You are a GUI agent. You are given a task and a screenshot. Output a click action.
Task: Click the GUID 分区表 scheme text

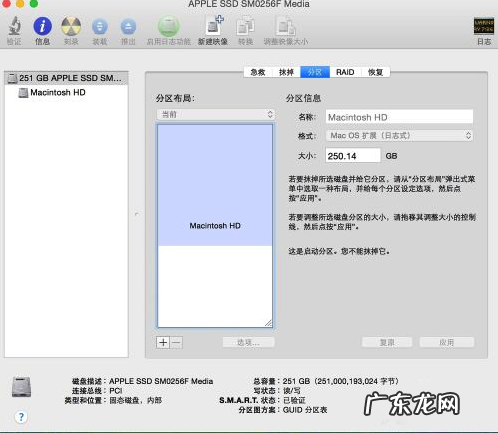click(305, 410)
